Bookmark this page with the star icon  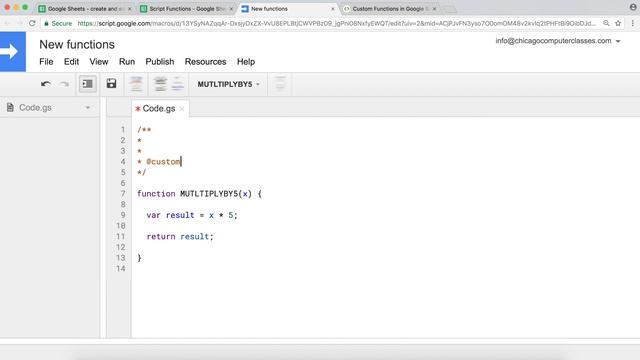pos(618,23)
